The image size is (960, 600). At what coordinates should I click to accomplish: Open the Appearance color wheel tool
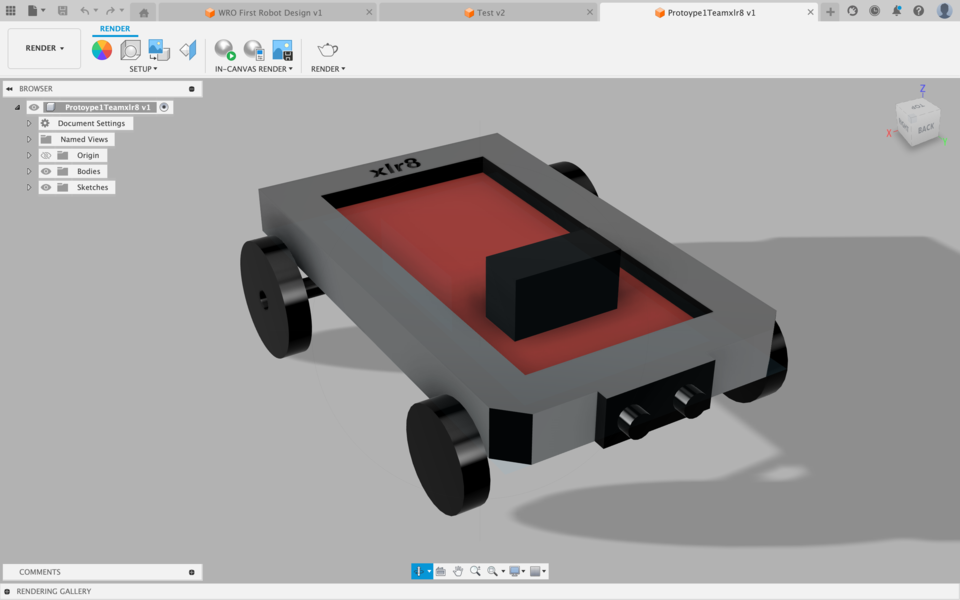(102, 48)
